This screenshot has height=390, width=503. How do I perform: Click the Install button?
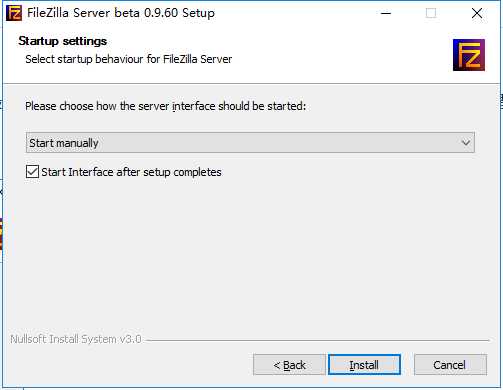364,365
